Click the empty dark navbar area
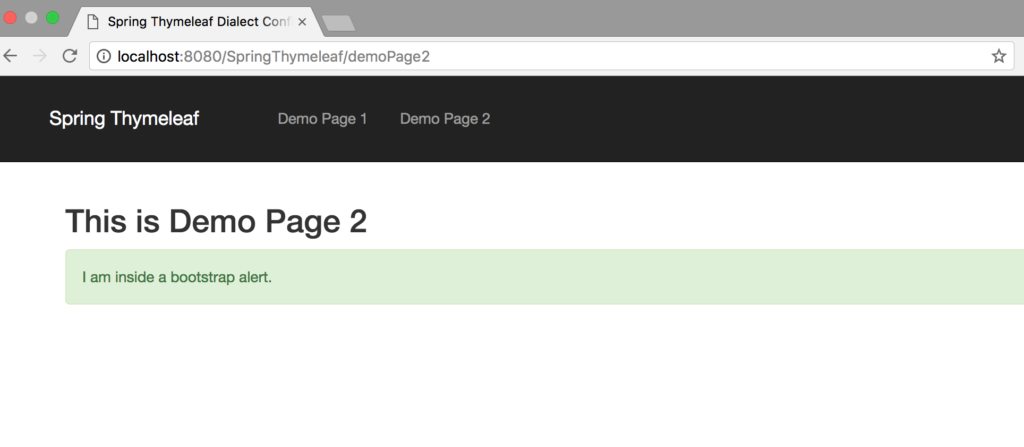 tap(750, 119)
